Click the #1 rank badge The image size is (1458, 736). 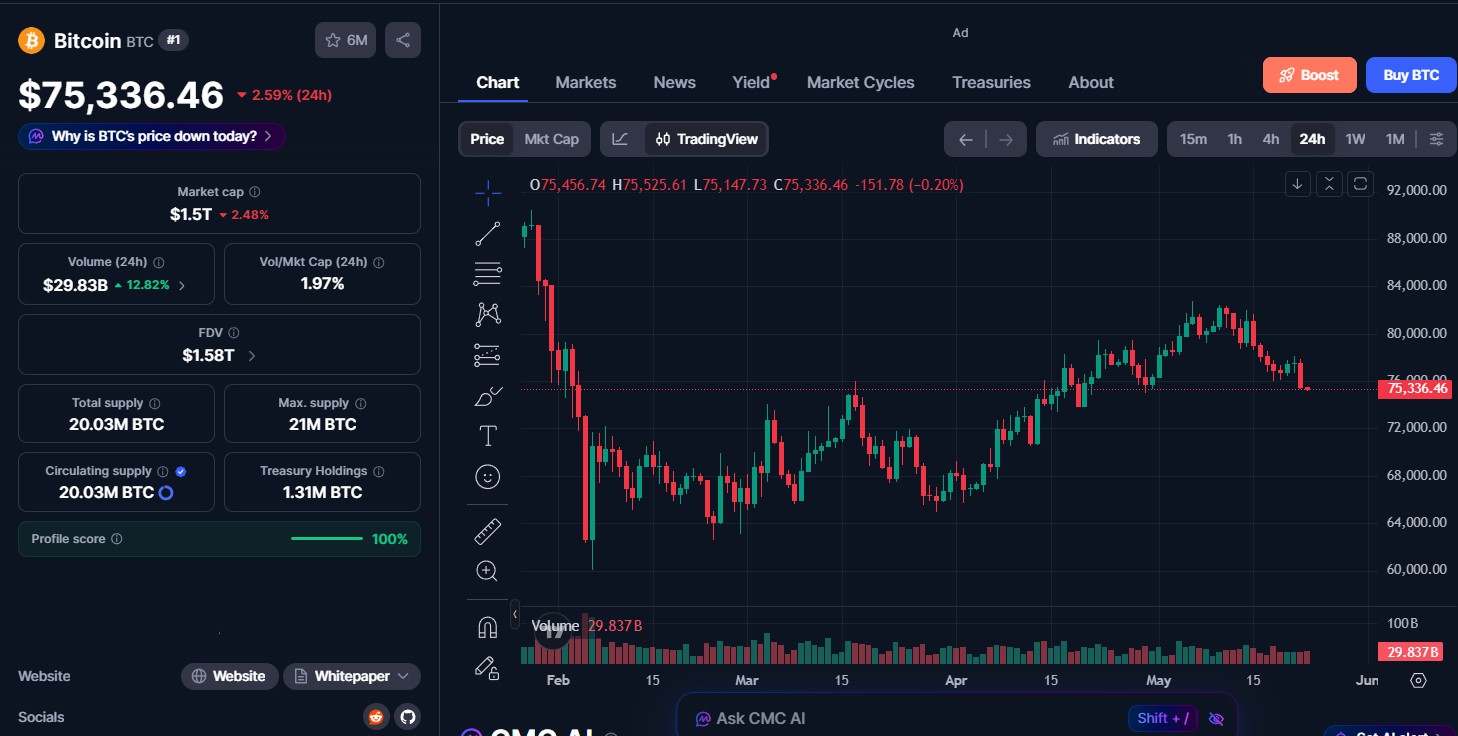pyautogui.click(x=174, y=40)
